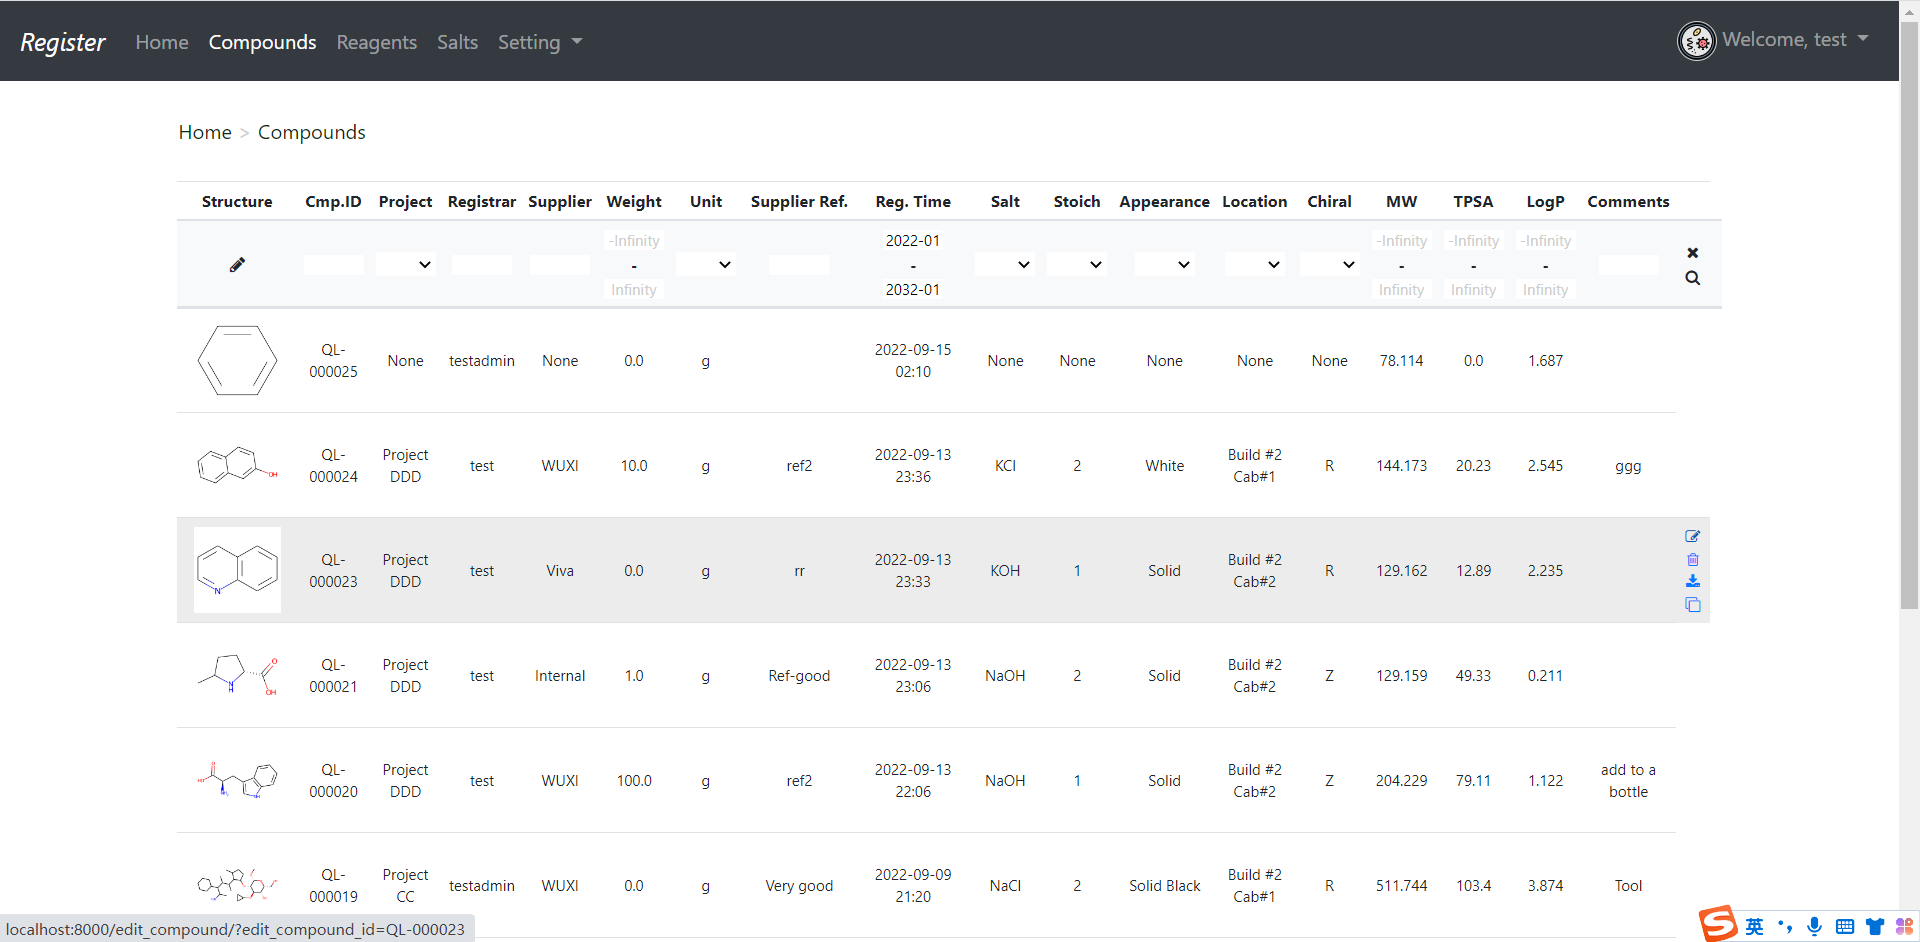Copy compound QL-000023 with duplicate icon
This screenshot has width=1920, height=942.
point(1692,604)
